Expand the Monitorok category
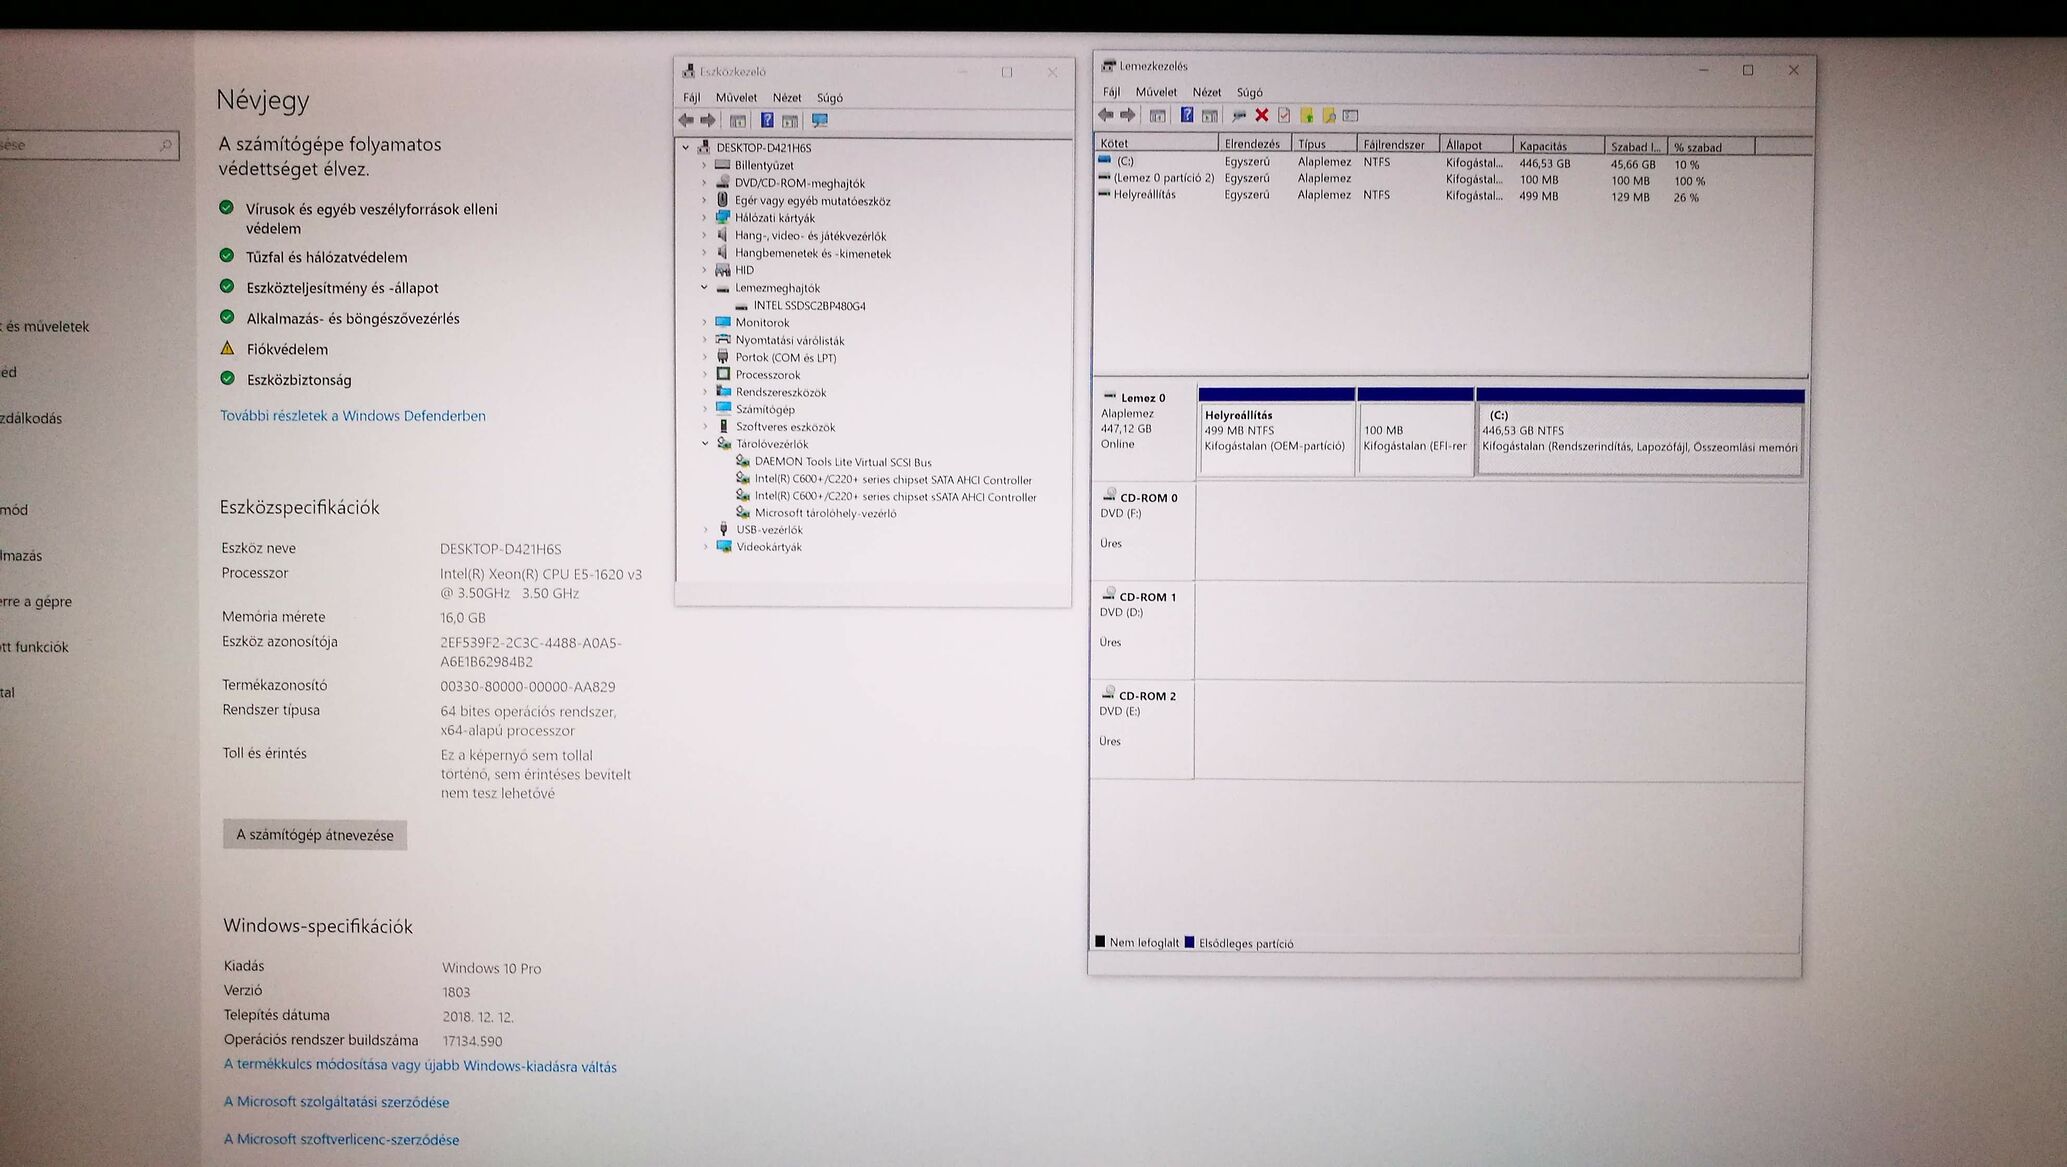 pos(705,323)
